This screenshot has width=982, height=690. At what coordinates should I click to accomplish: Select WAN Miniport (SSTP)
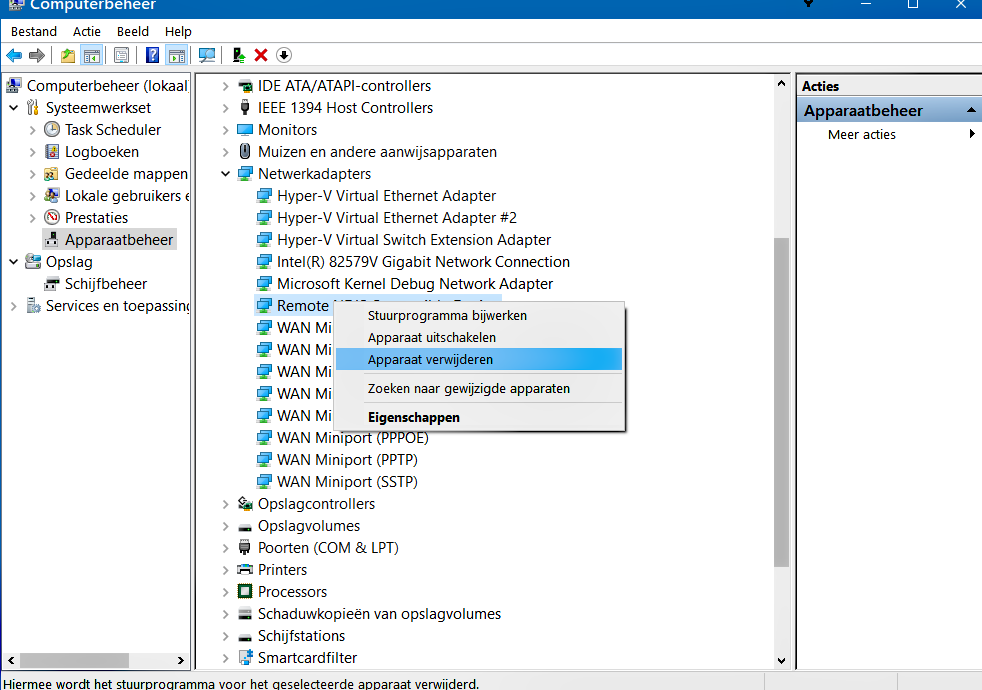[347, 481]
